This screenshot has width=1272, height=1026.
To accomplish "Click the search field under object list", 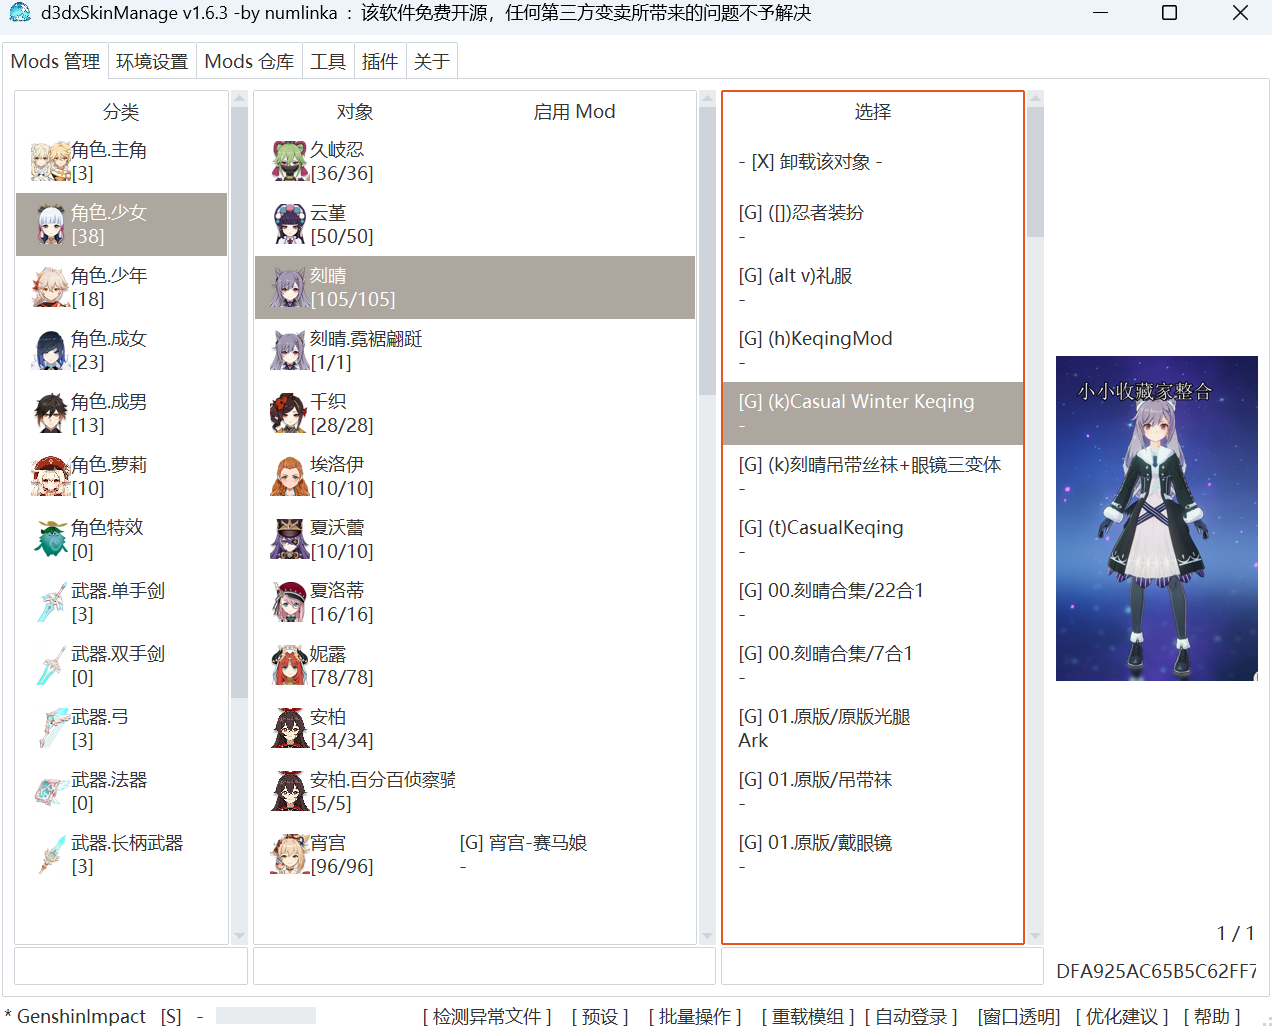I will pos(484,966).
